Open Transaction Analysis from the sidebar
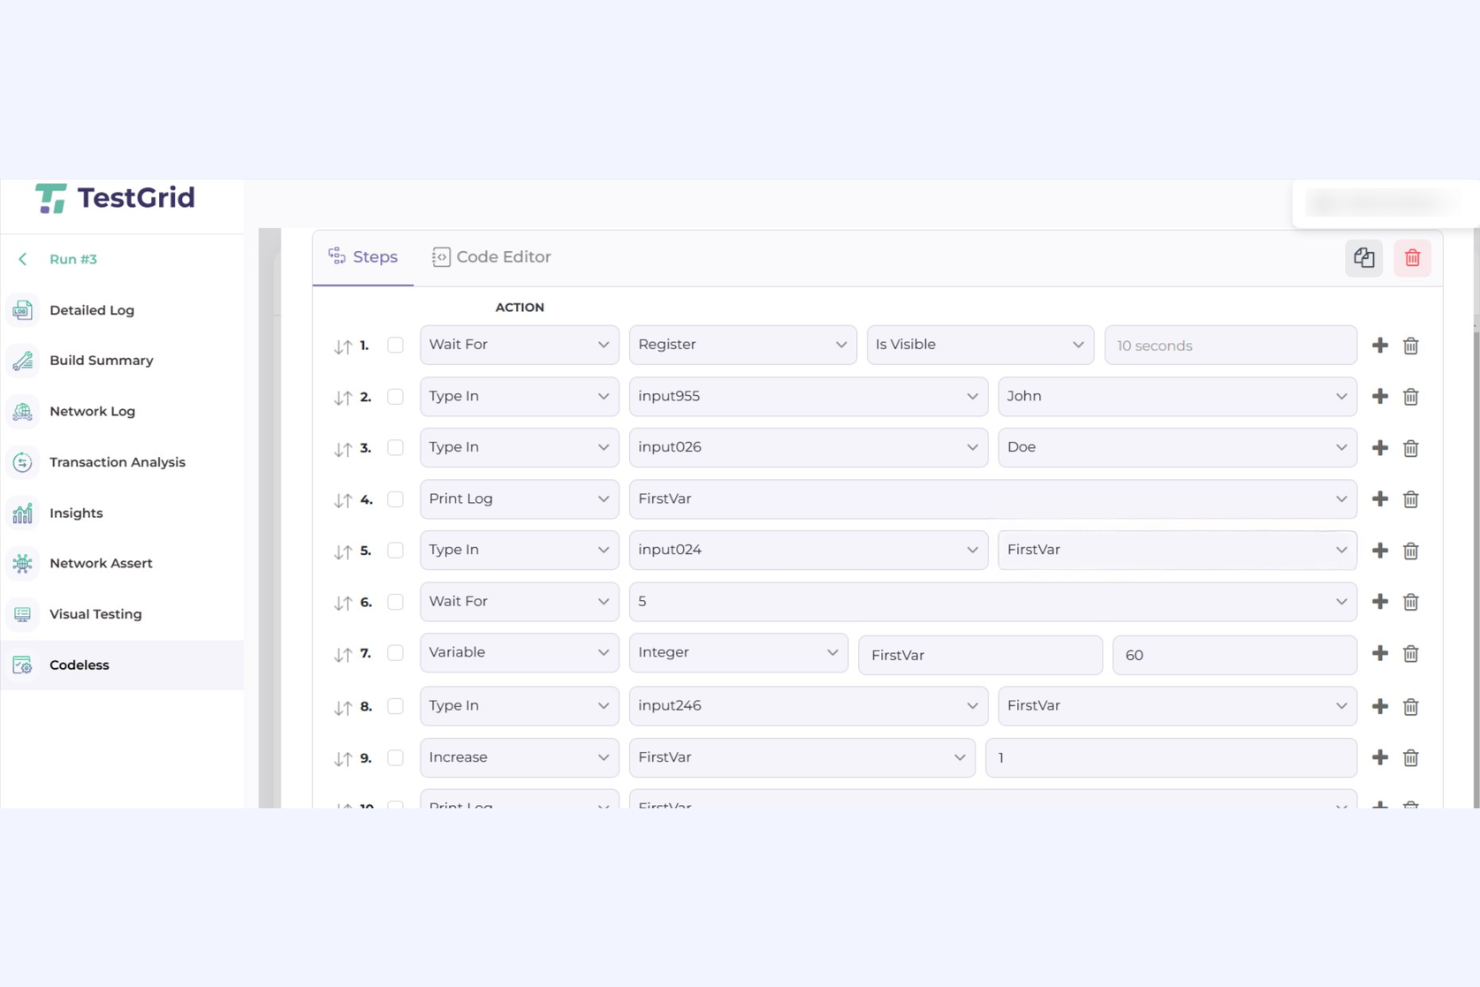 [117, 462]
